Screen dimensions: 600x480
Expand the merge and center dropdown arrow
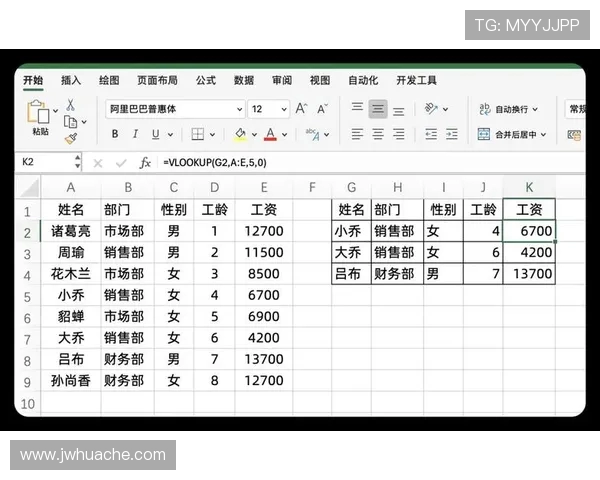[x=543, y=134]
